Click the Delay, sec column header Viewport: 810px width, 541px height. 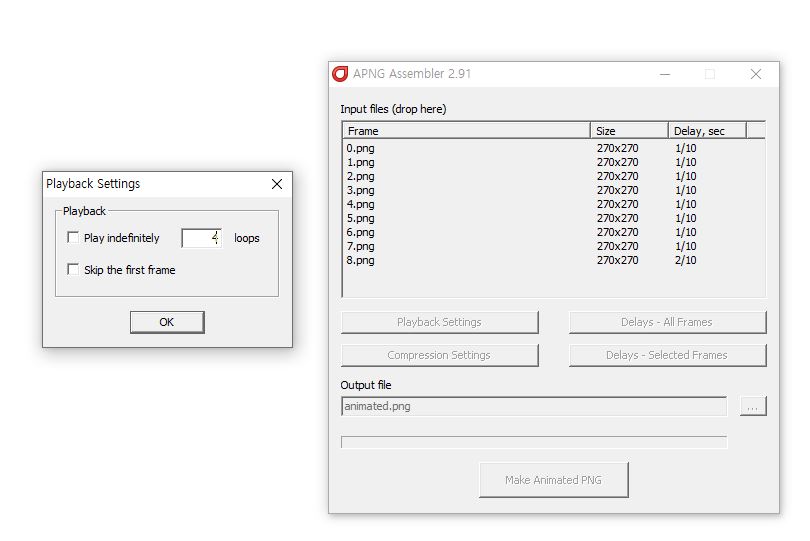[x=707, y=131]
